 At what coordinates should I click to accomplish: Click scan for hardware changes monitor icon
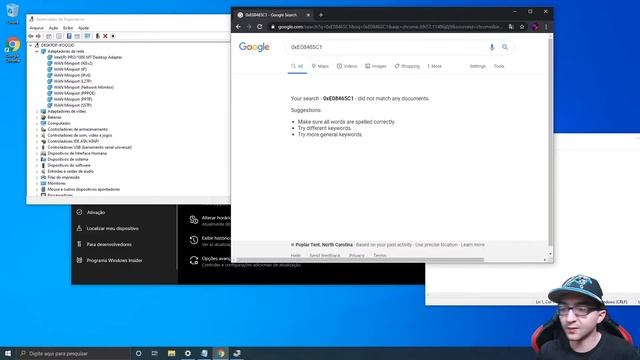[x=87, y=36]
